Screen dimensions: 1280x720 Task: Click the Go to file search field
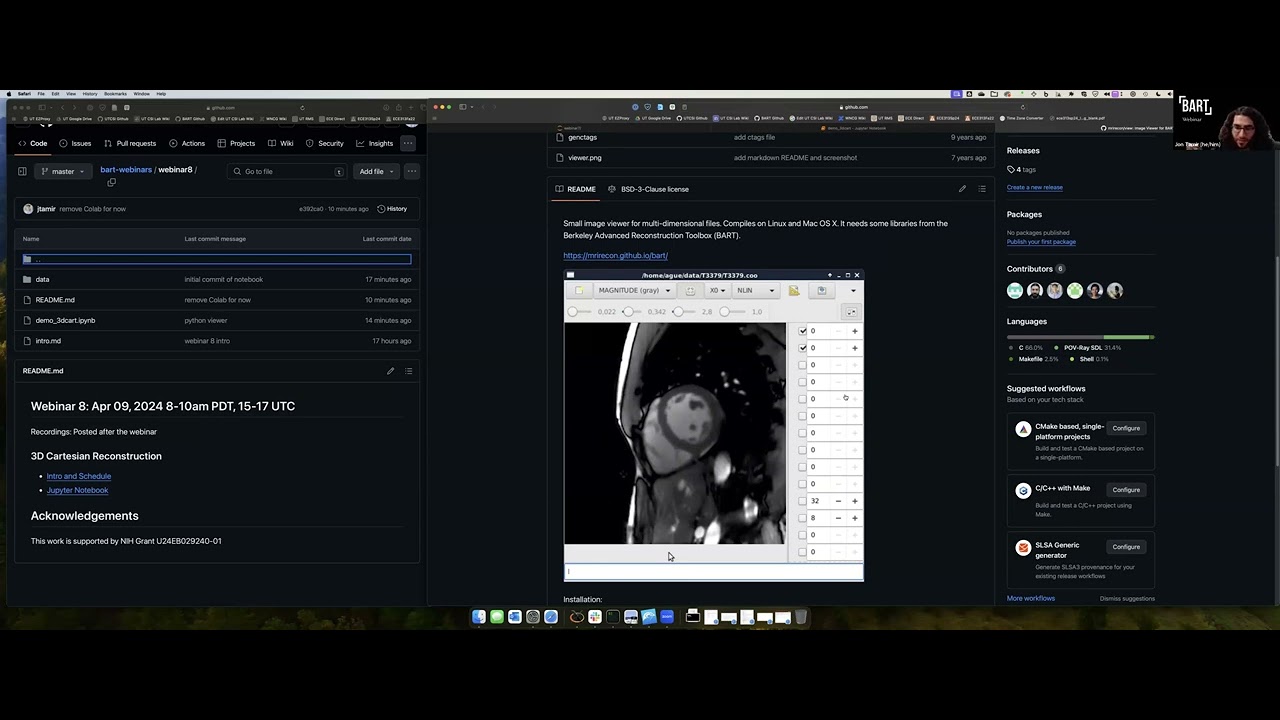(287, 171)
